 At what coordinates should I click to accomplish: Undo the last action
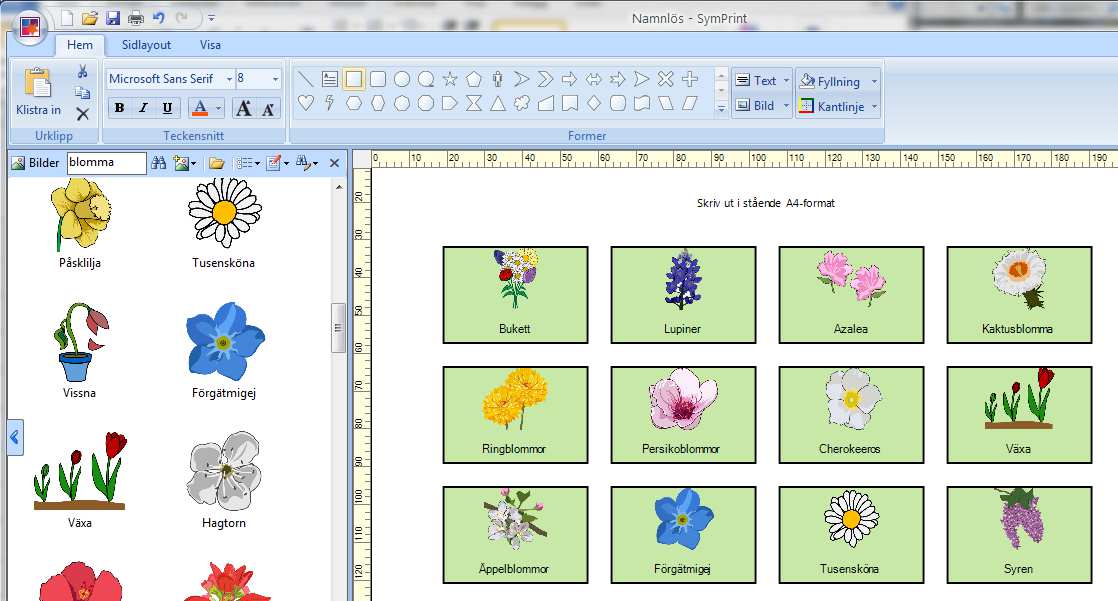tap(158, 17)
